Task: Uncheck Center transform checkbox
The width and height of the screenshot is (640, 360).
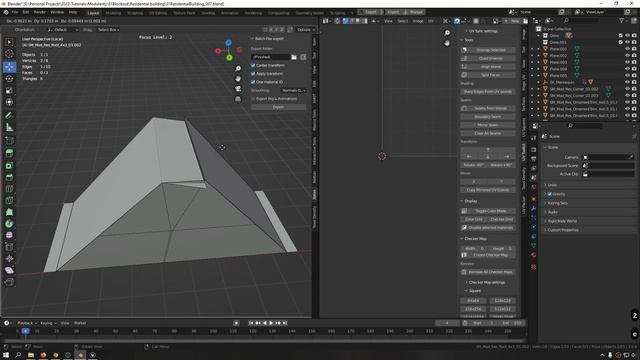Action: (253, 65)
